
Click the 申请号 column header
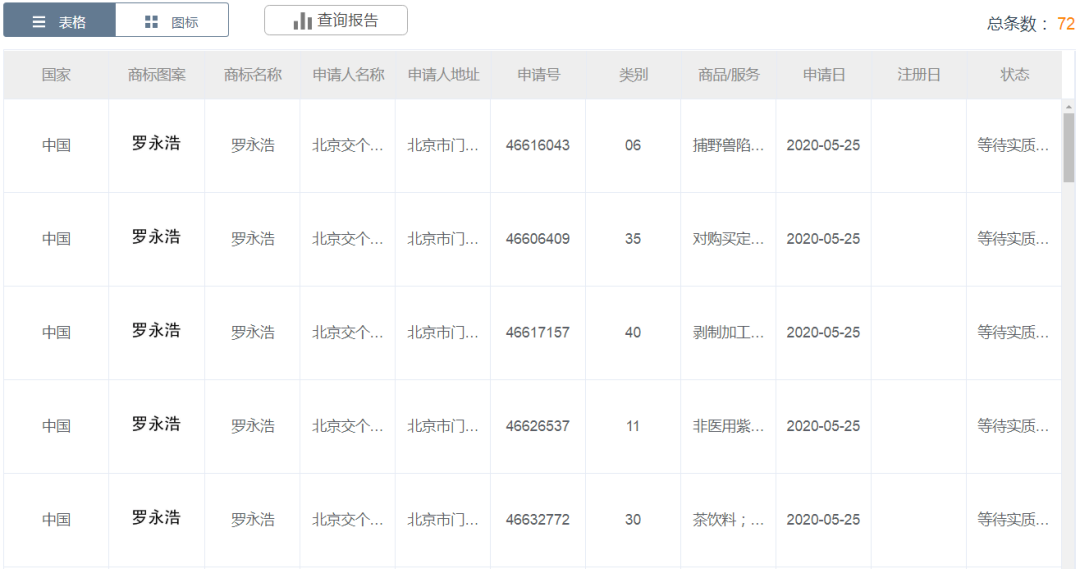[x=538, y=74]
